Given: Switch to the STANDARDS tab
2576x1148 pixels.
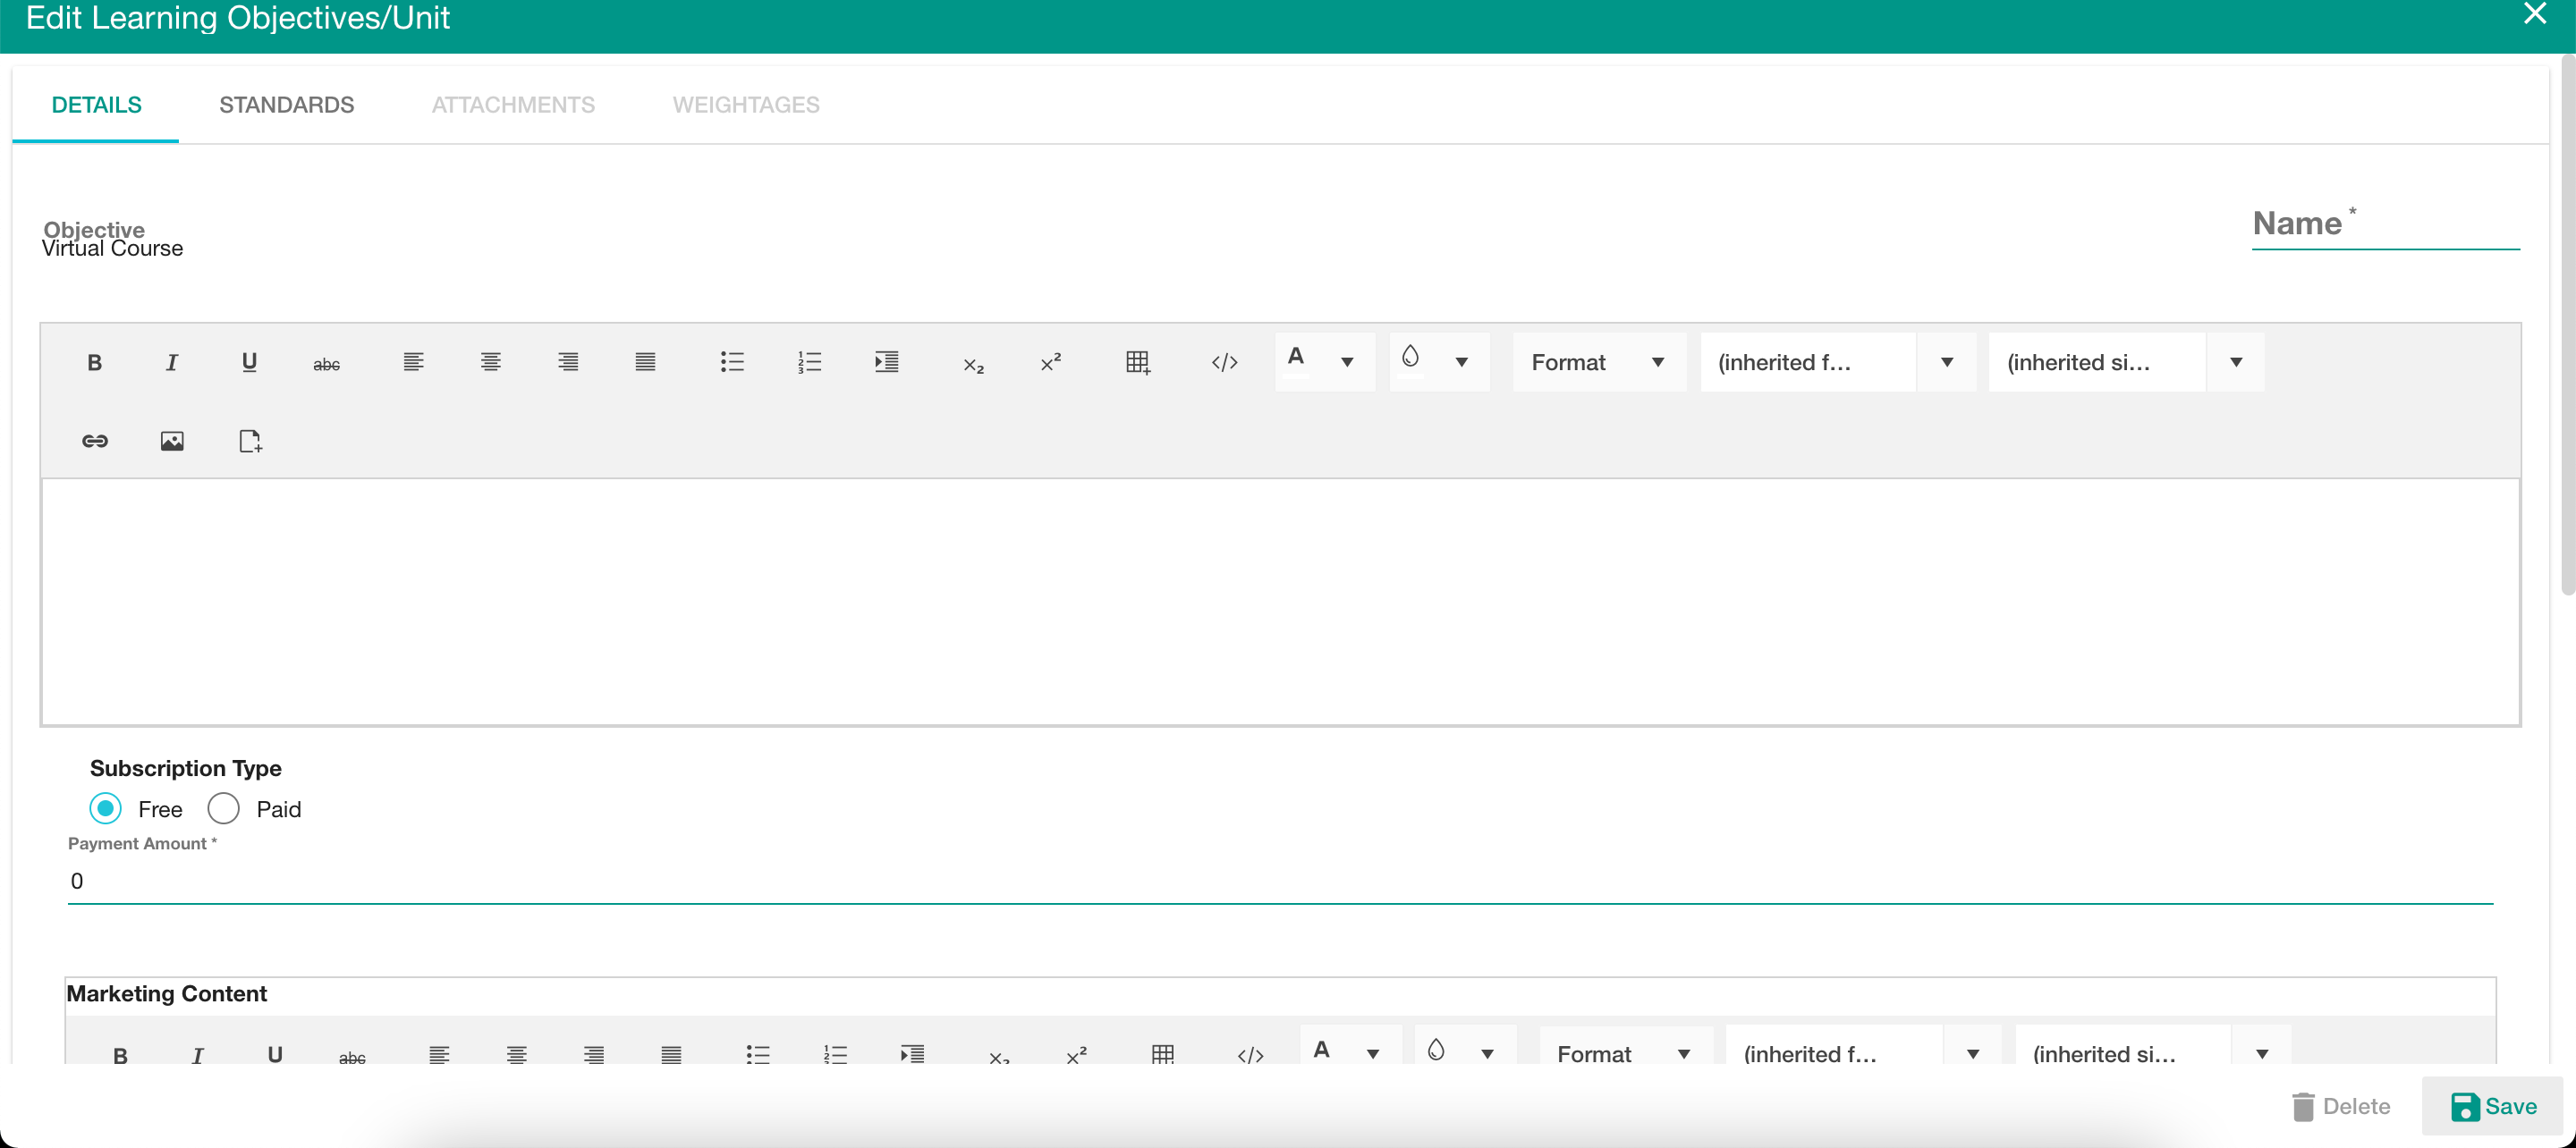Looking at the screenshot, I should point(287,105).
